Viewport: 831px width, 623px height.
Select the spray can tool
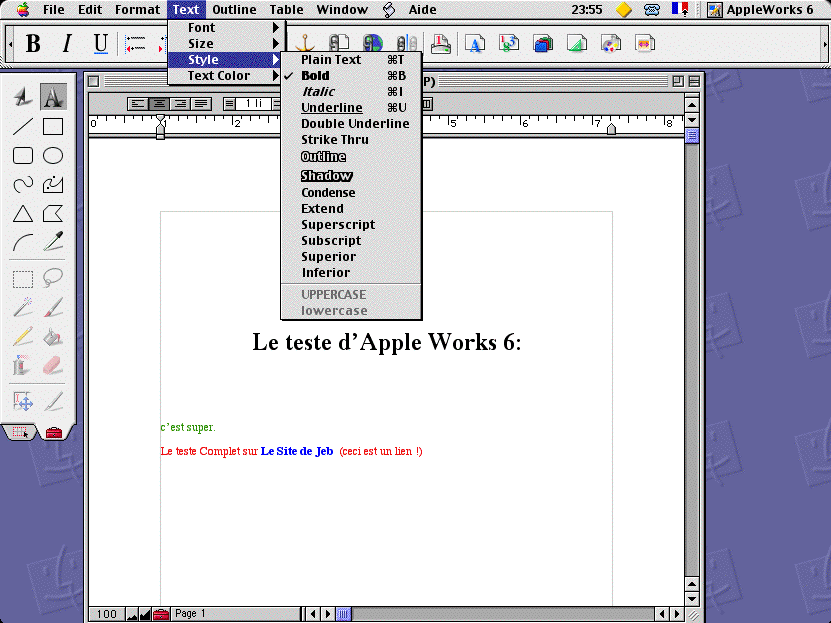23,366
